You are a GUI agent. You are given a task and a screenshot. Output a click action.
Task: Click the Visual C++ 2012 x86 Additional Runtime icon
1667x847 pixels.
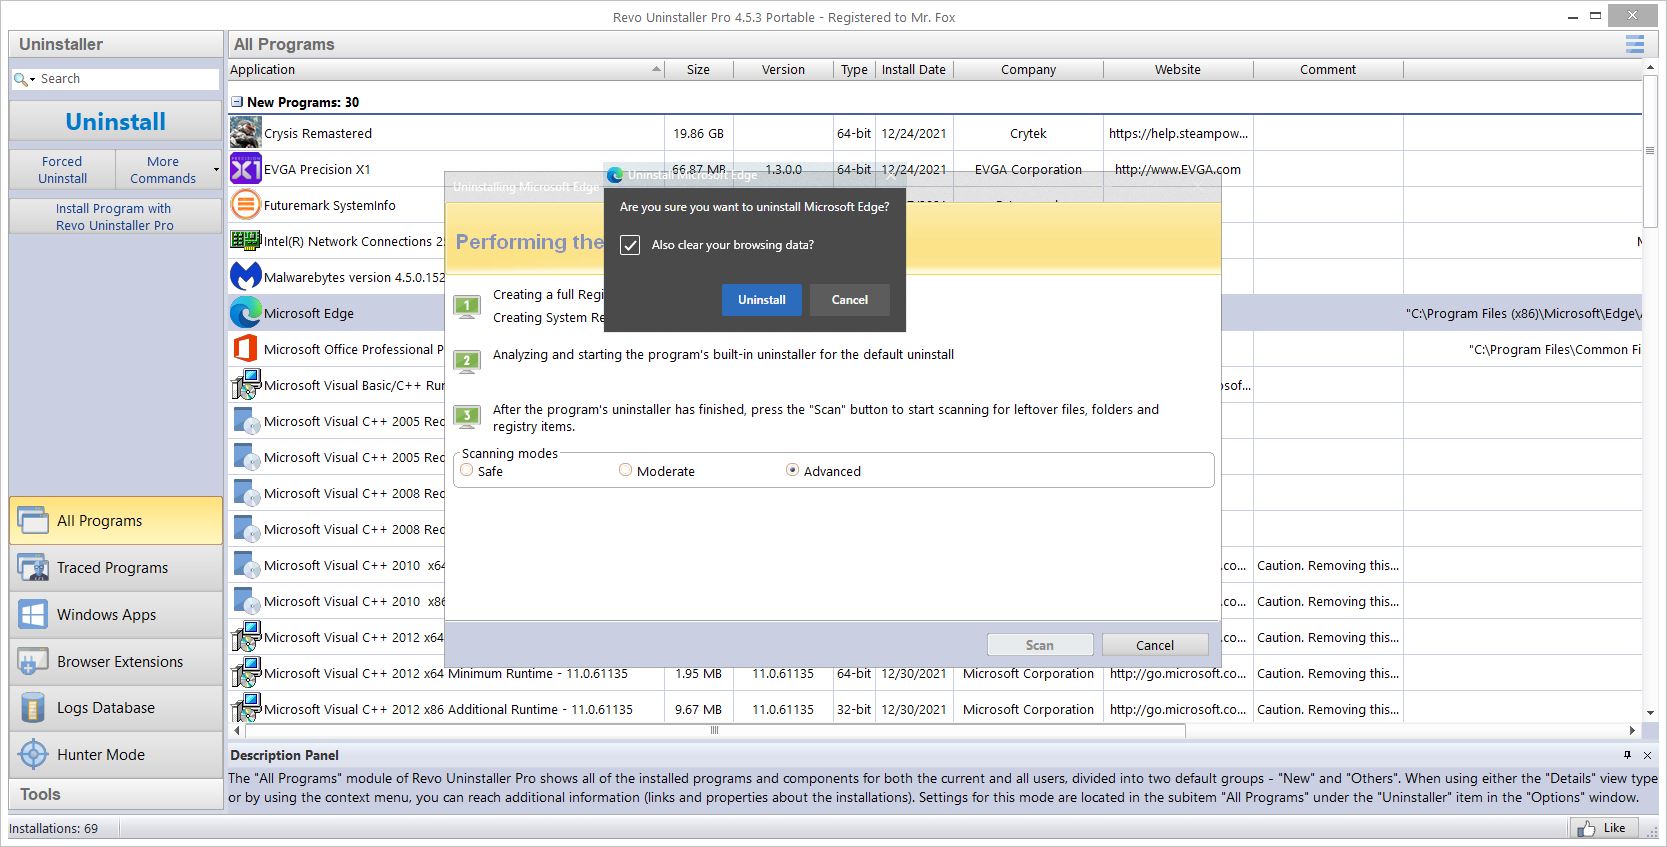245,709
